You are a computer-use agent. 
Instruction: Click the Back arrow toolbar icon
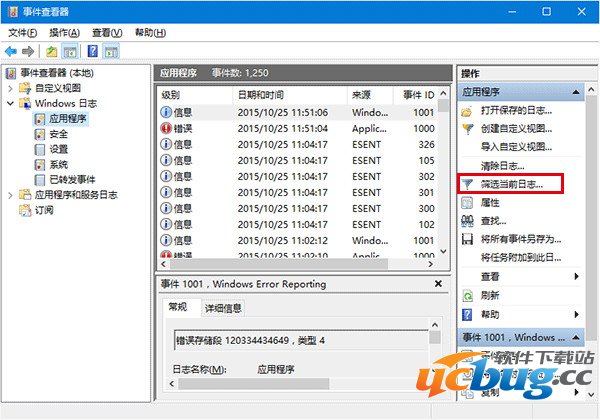(11, 51)
